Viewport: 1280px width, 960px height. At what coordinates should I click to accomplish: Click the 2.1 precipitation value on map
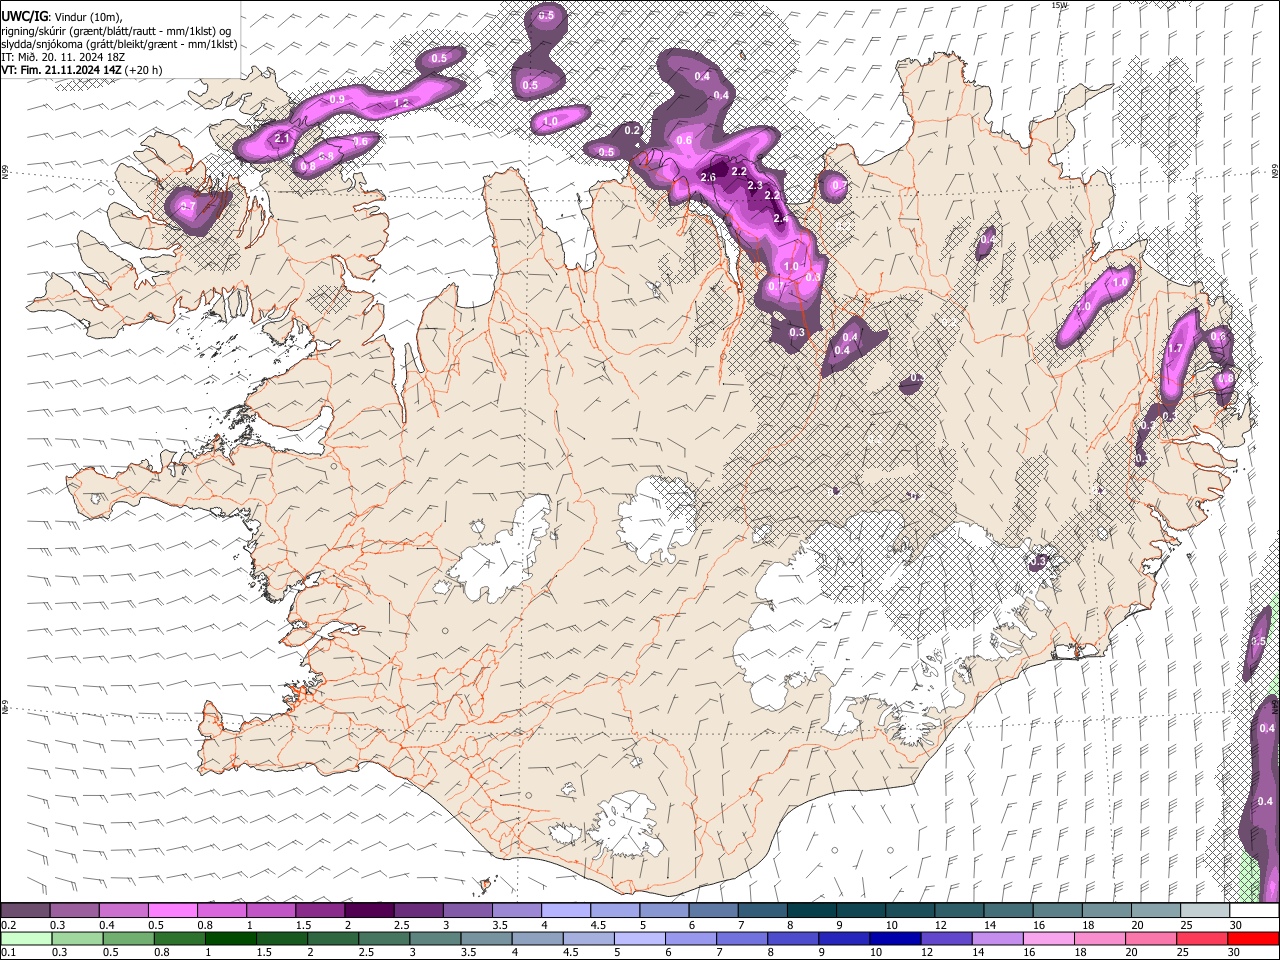282,138
